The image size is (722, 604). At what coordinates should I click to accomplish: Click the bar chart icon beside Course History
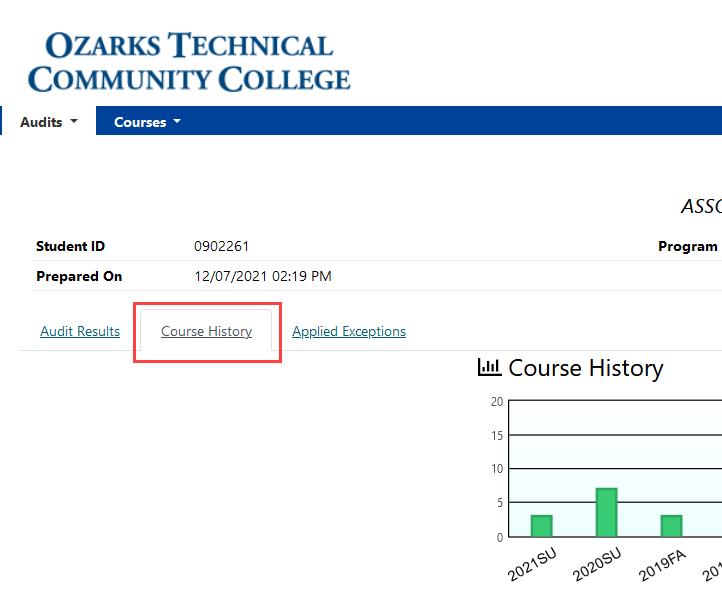(489, 368)
